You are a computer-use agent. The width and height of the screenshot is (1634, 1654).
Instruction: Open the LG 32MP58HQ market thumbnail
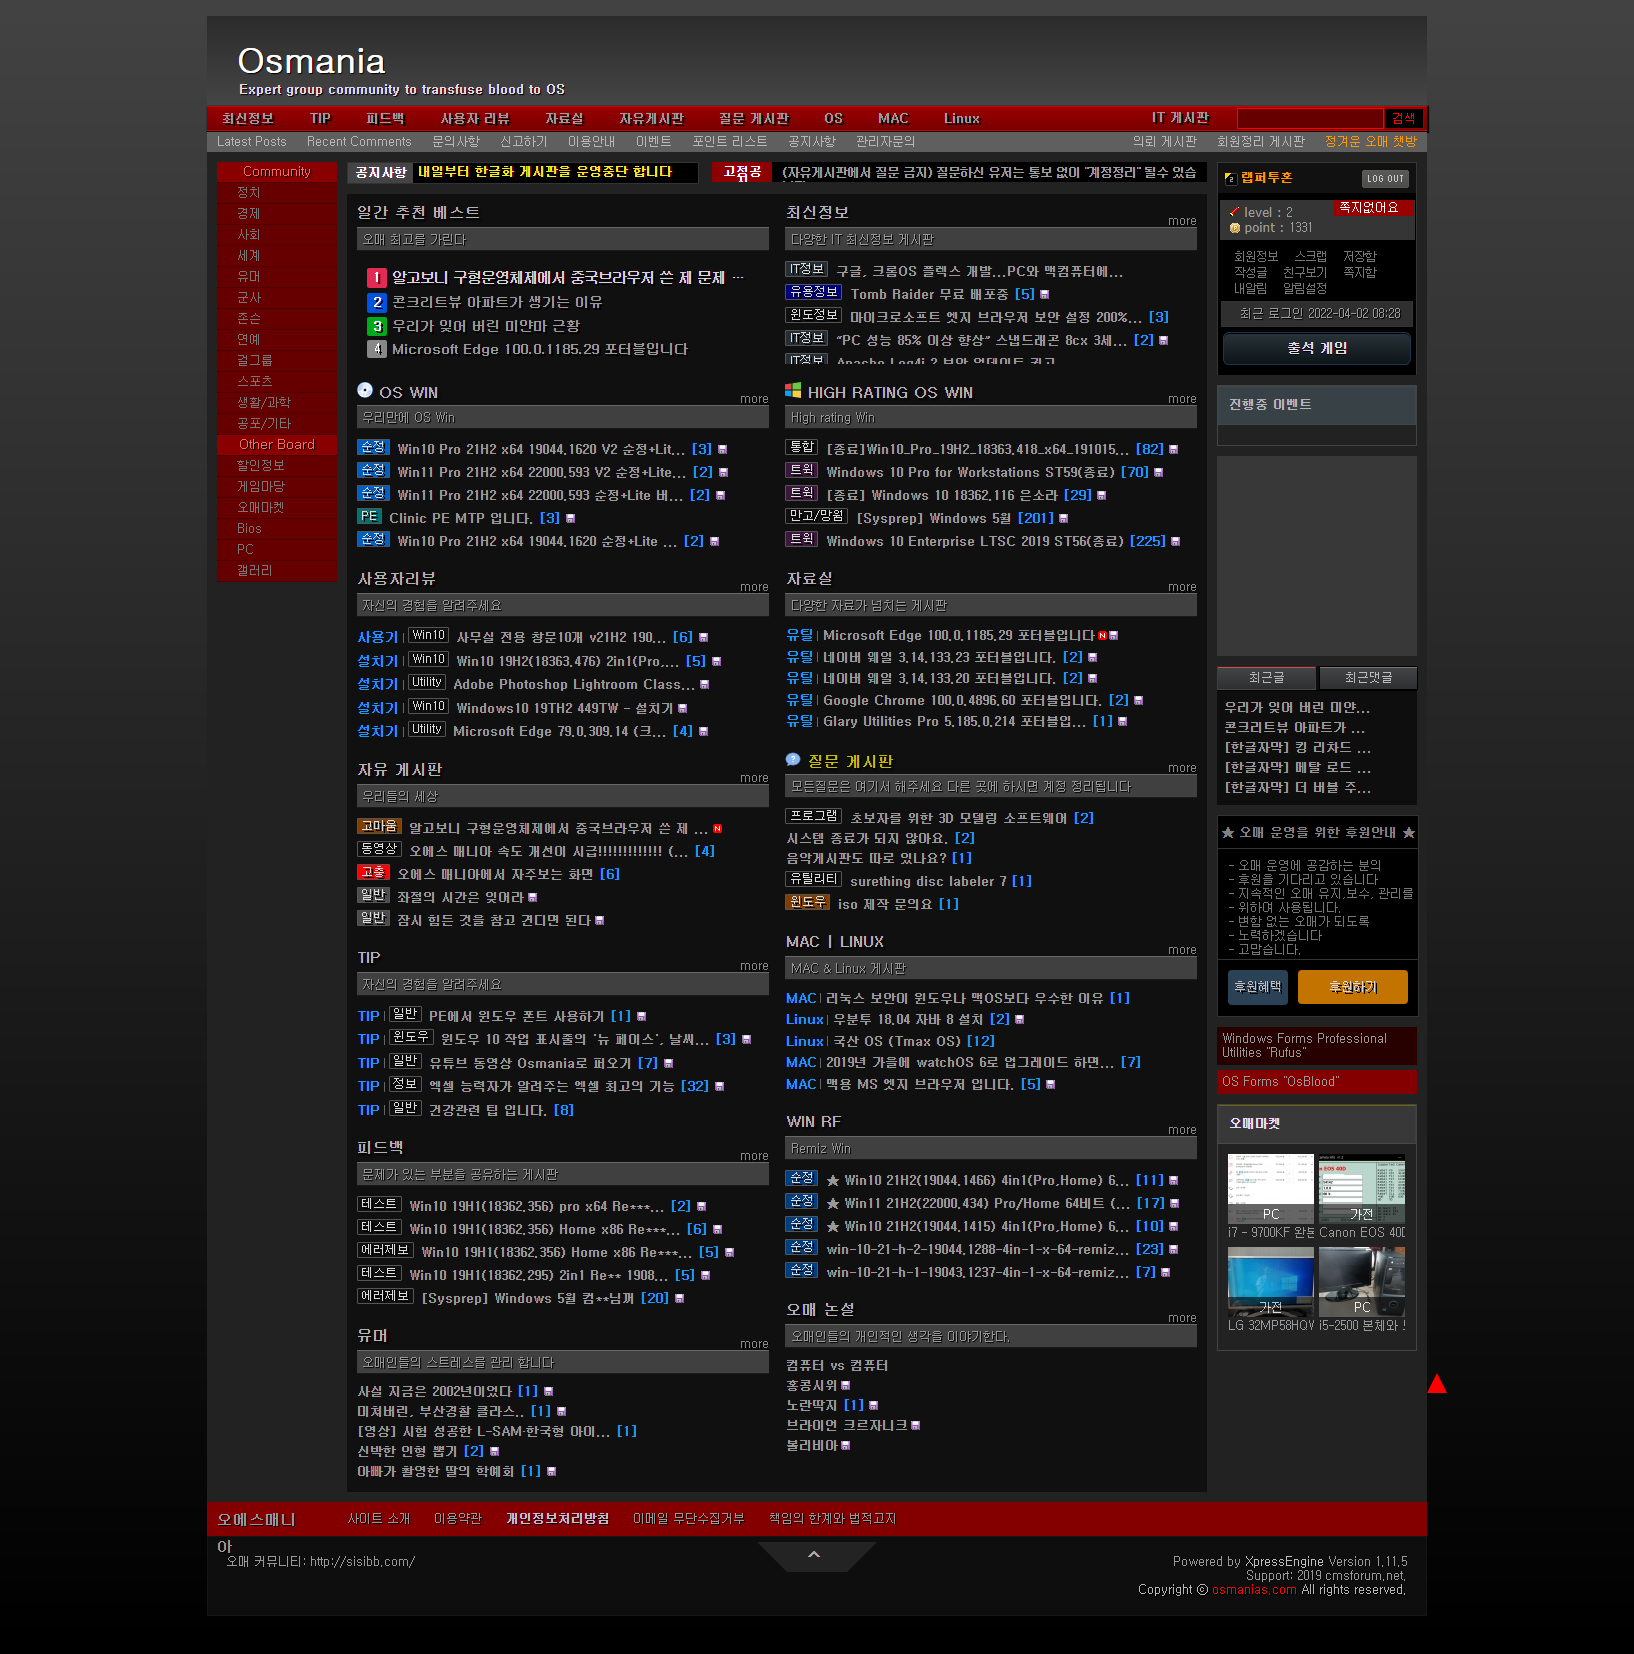click(1271, 1282)
